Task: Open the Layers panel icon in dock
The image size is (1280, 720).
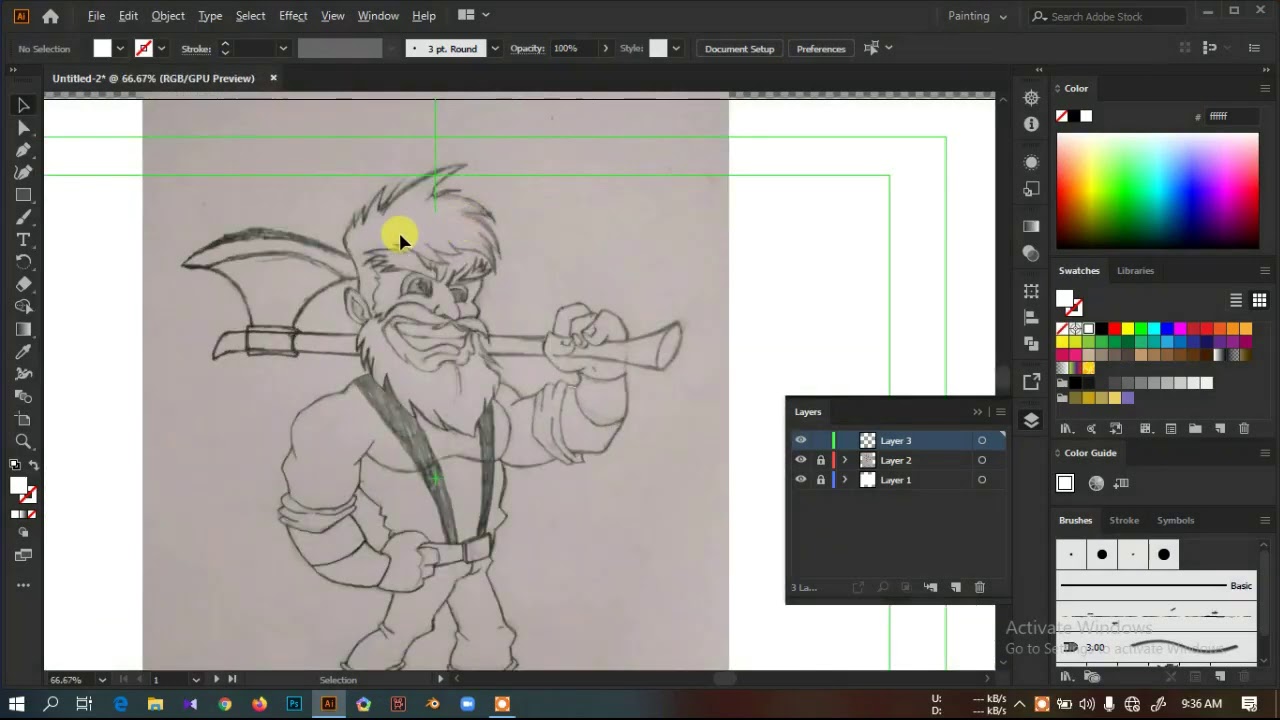Action: coord(1031,420)
